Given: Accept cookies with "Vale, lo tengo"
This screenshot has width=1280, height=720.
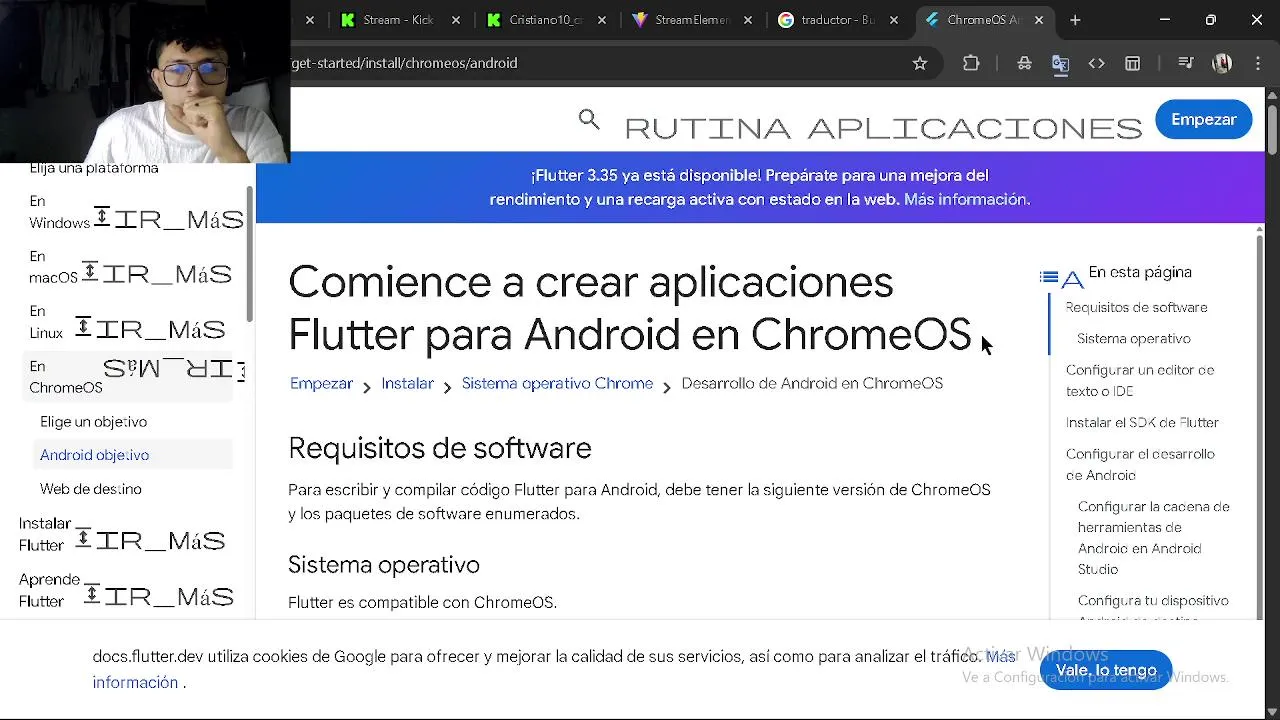Looking at the screenshot, I should point(1106,670).
